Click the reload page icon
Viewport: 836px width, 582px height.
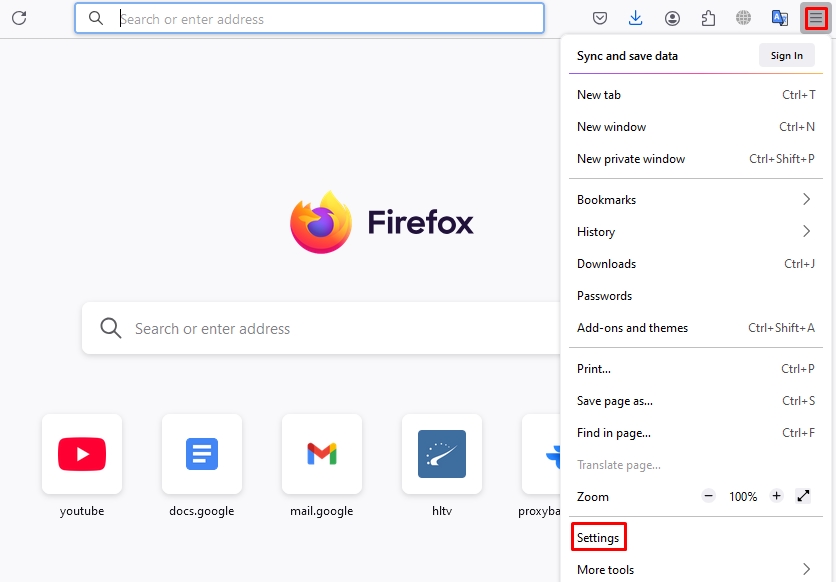(19, 18)
